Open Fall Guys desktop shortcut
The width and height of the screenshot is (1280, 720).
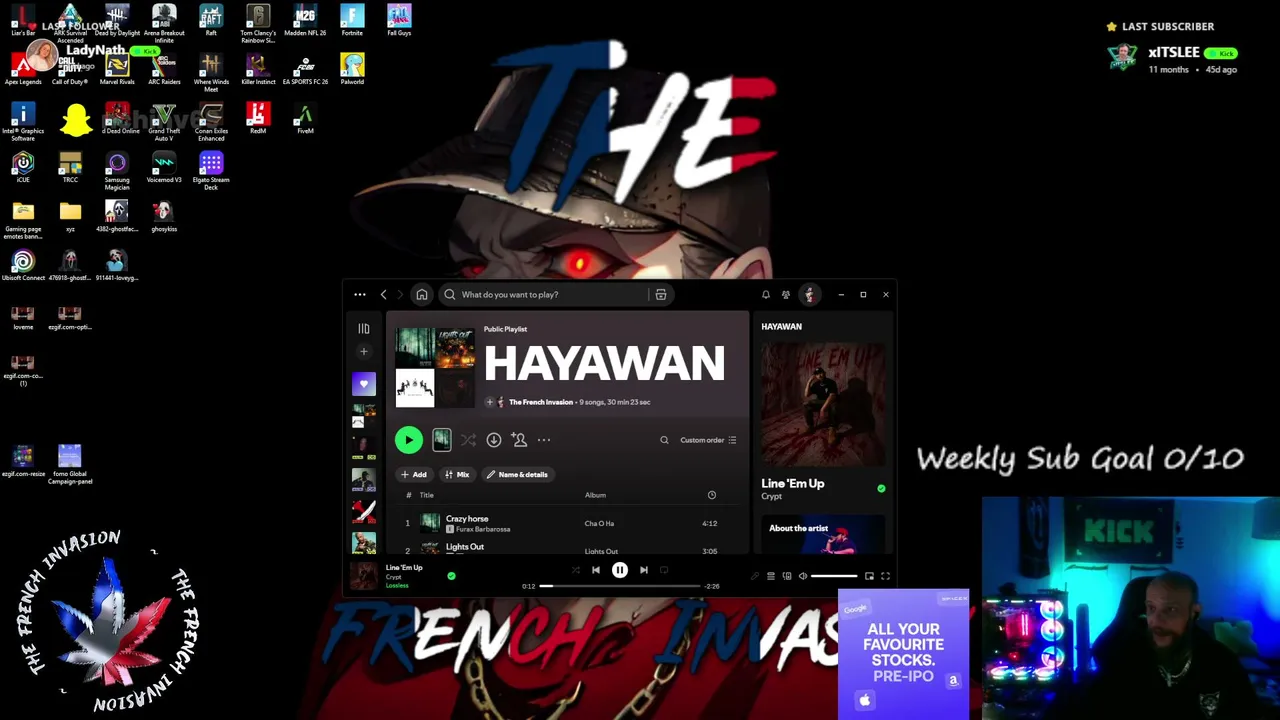(399, 20)
